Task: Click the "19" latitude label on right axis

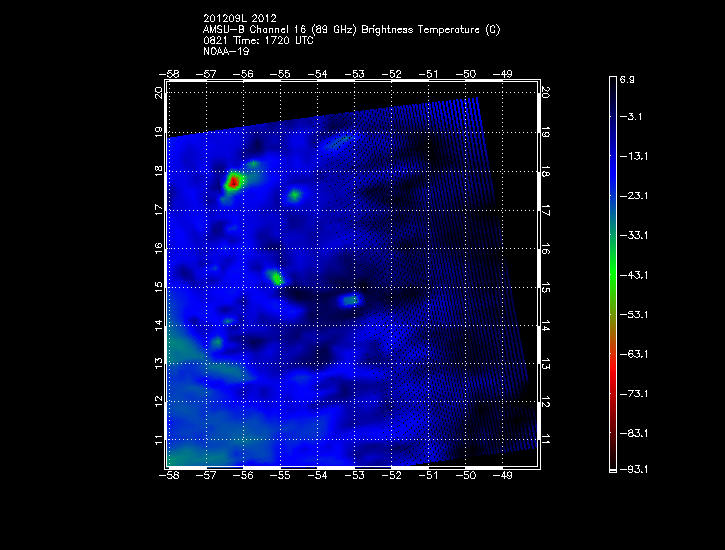Action: point(545,132)
